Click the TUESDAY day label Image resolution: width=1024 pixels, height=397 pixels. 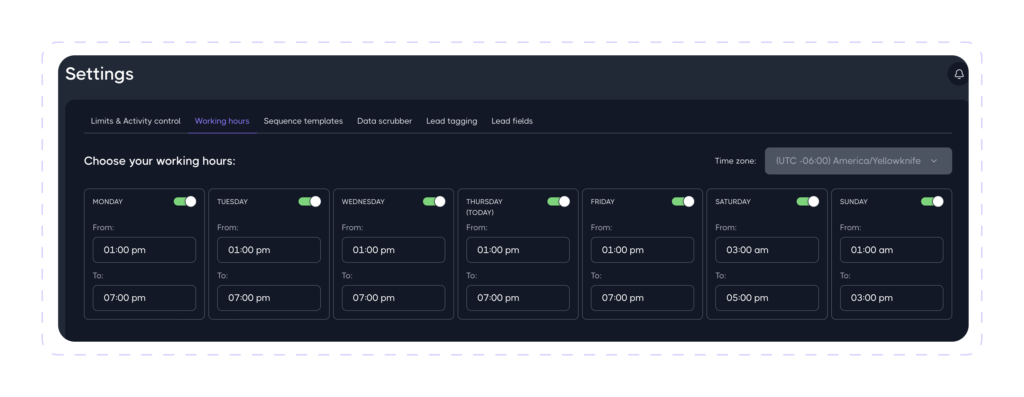coord(232,202)
